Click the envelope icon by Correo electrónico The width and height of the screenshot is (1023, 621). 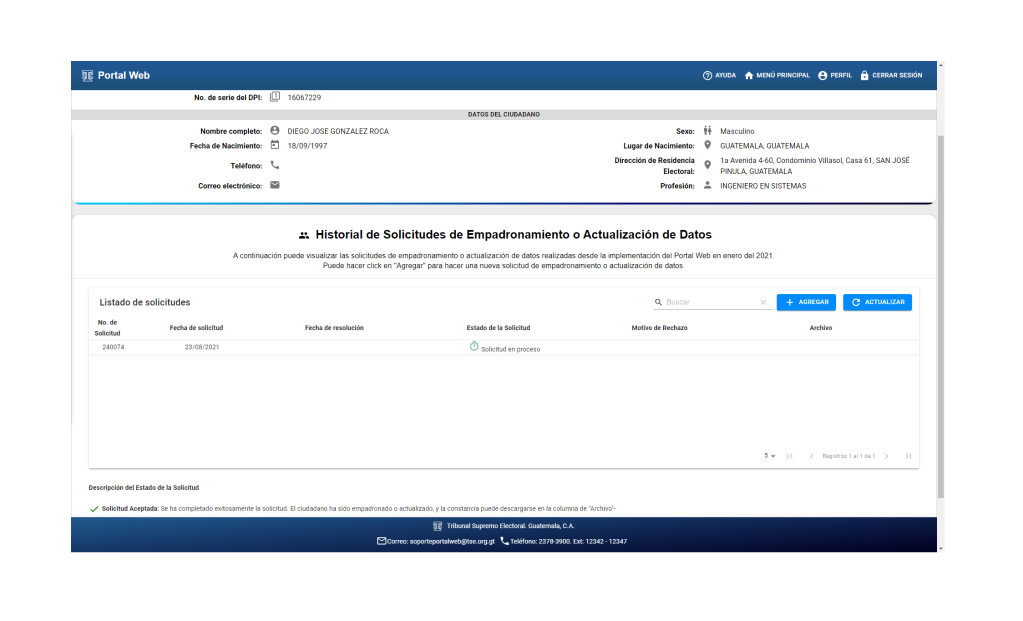(x=275, y=185)
